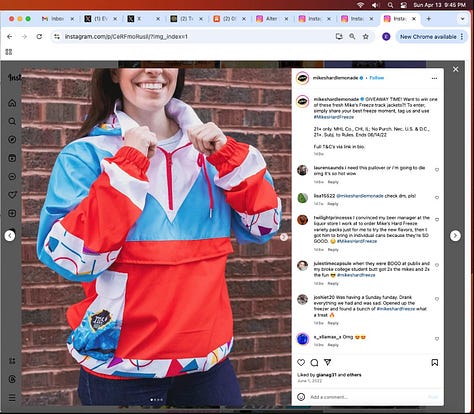Click the carousel page indicator dots
This screenshot has width=474, height=414.
coord(157,400)
